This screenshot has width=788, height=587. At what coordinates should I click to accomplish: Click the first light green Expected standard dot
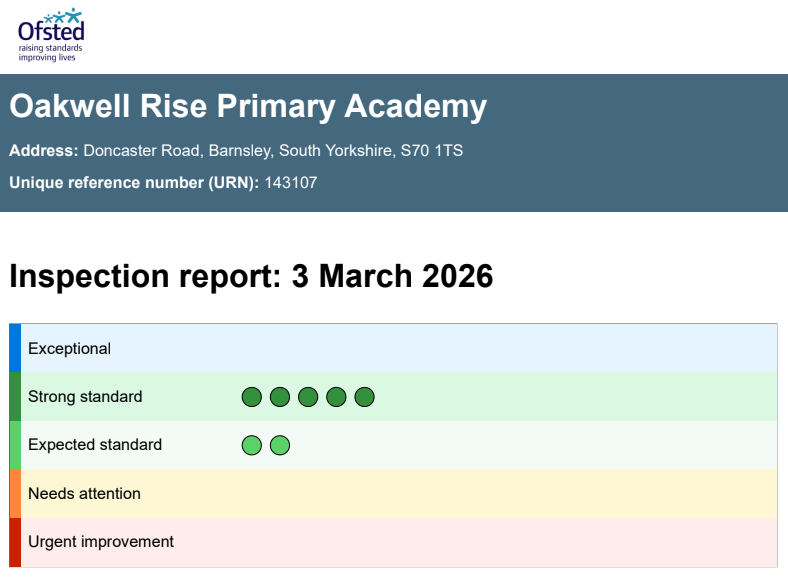tap(252, 445)
